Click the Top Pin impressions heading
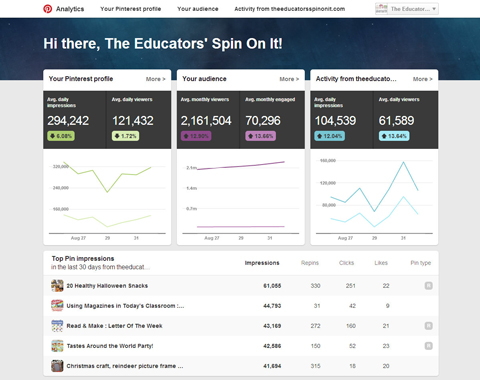This screenshot has height=380, width=480. click(83, 259)
